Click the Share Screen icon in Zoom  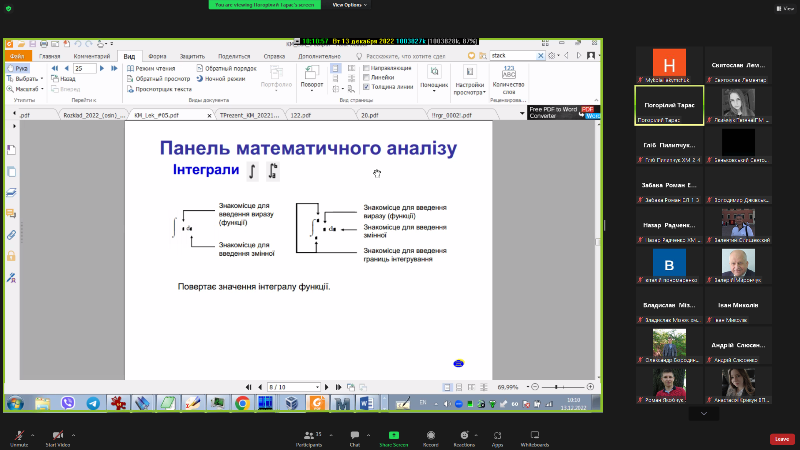[x=393, y=435]
